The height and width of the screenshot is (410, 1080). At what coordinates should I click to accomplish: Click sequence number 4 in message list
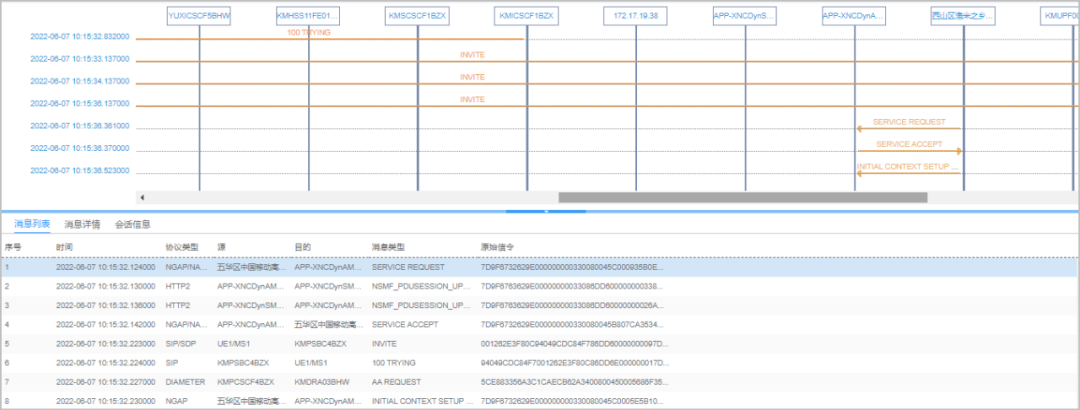pyautogui.click(x=7, y=324)
